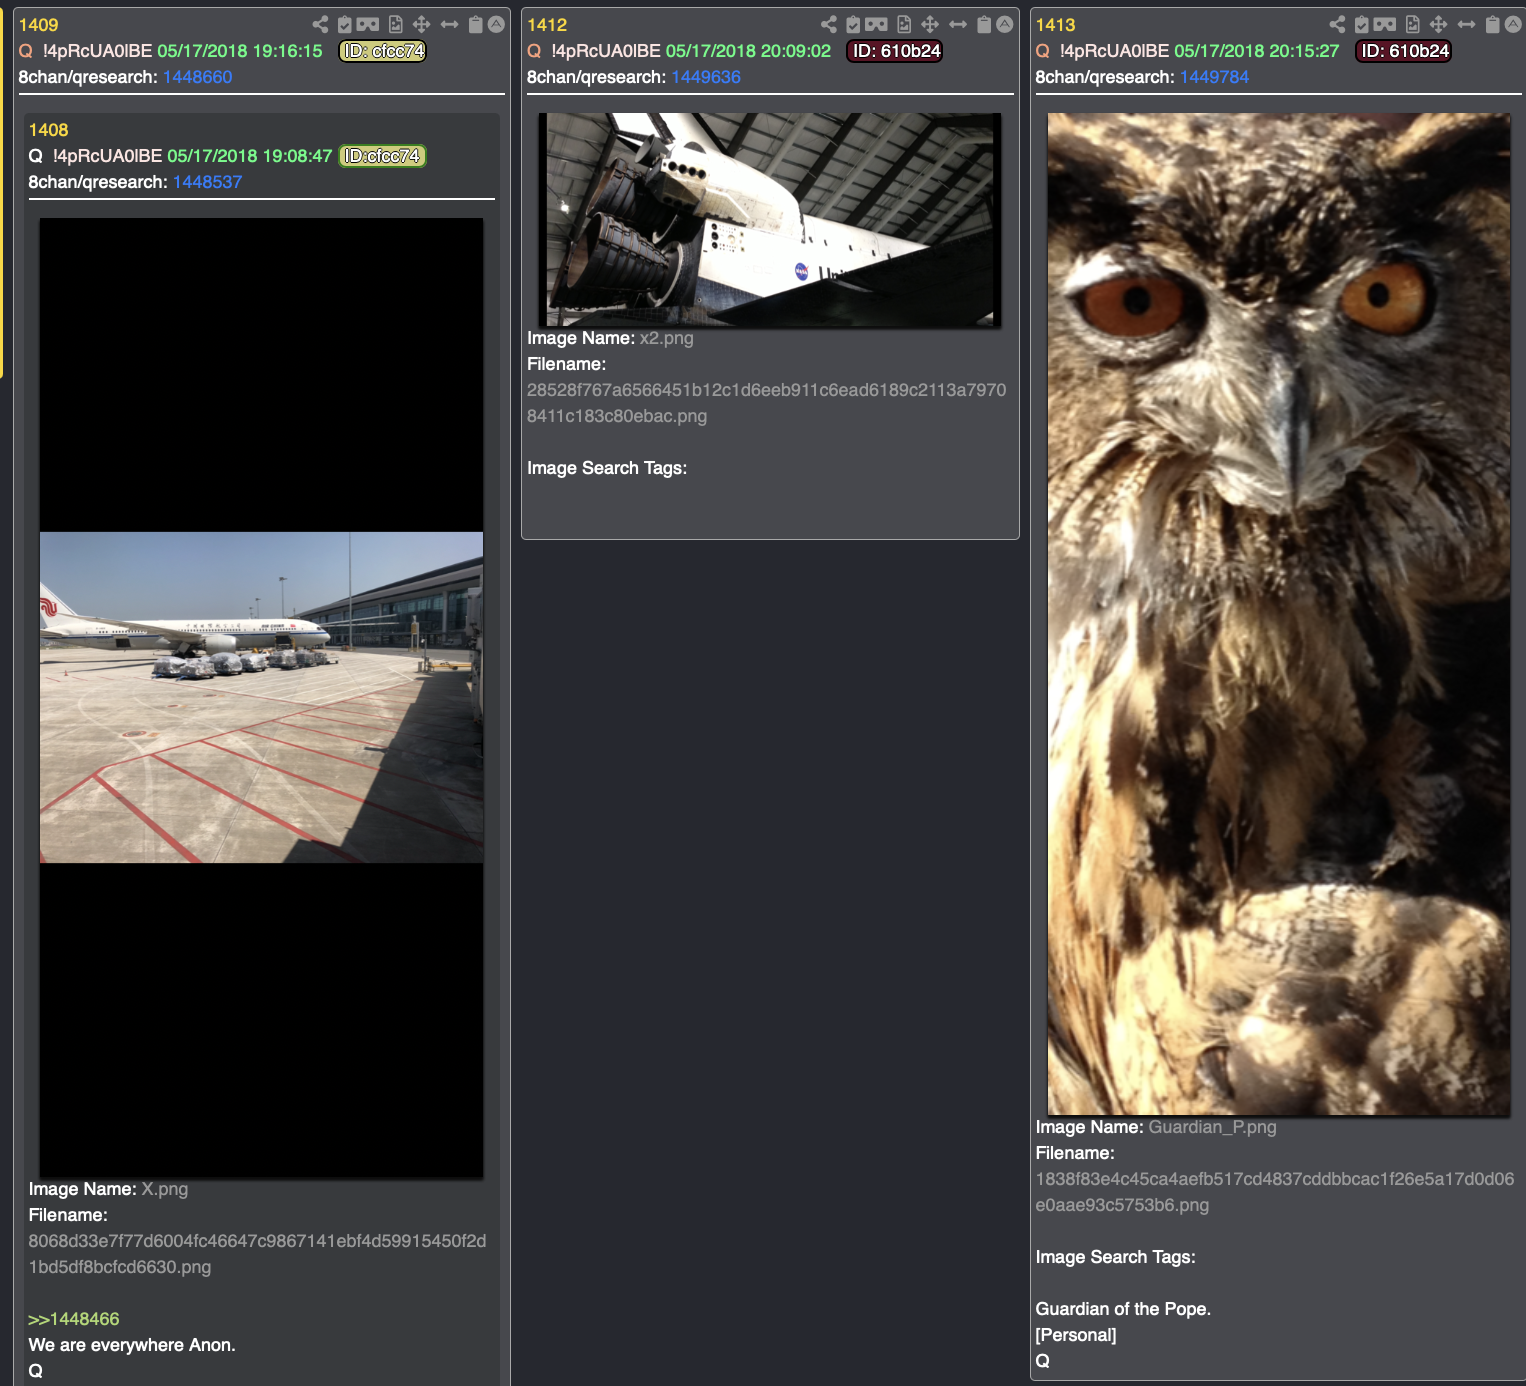
Task: Click the ID:cfcc74 badge on post 1408
Action: (383, 156)
